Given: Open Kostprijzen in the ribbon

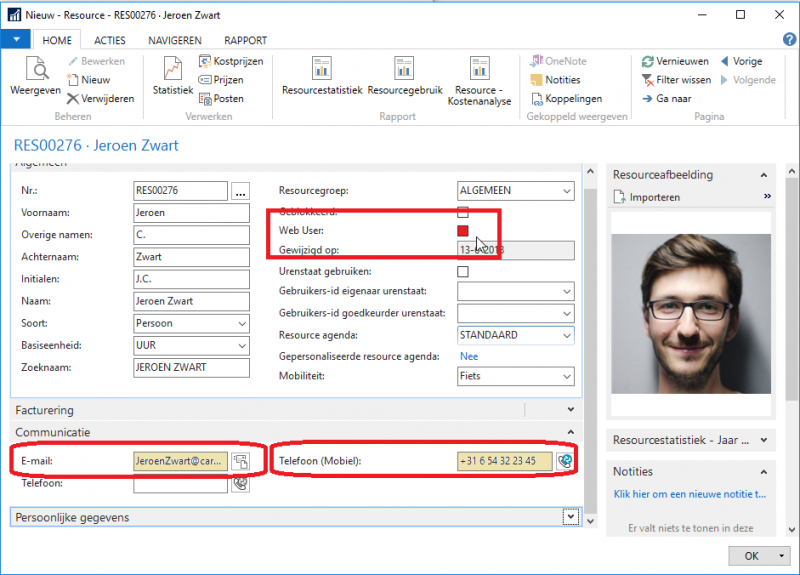Looking at the screenshot, I should [x=231, y=61].
